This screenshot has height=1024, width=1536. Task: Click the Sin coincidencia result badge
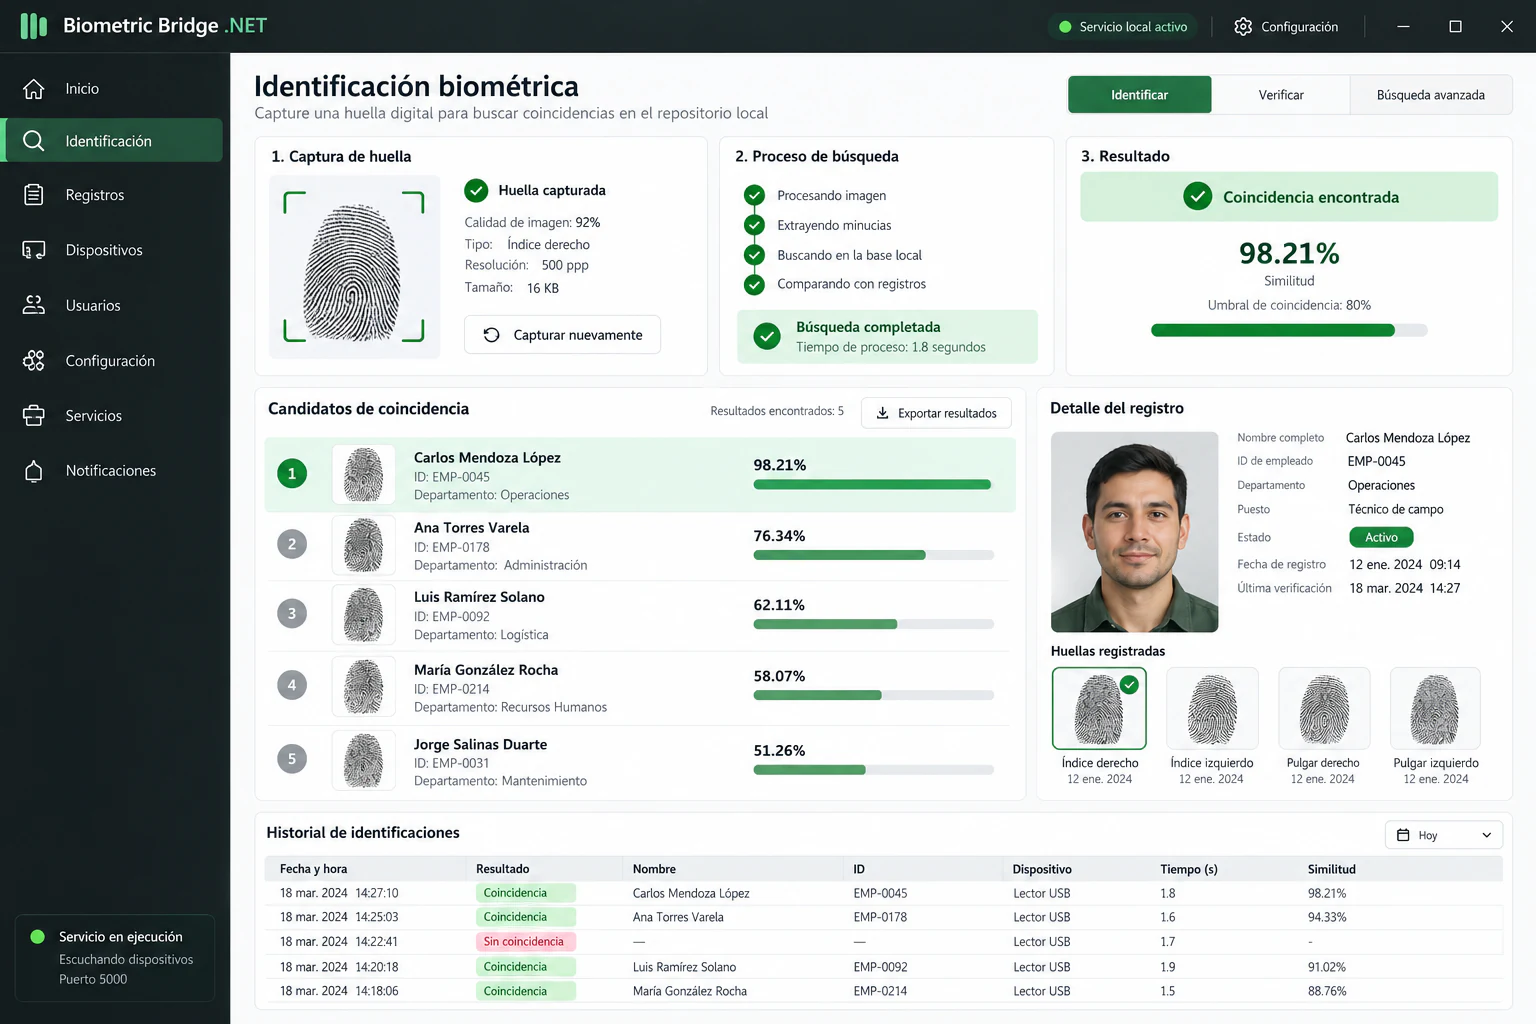click(526, 942)
